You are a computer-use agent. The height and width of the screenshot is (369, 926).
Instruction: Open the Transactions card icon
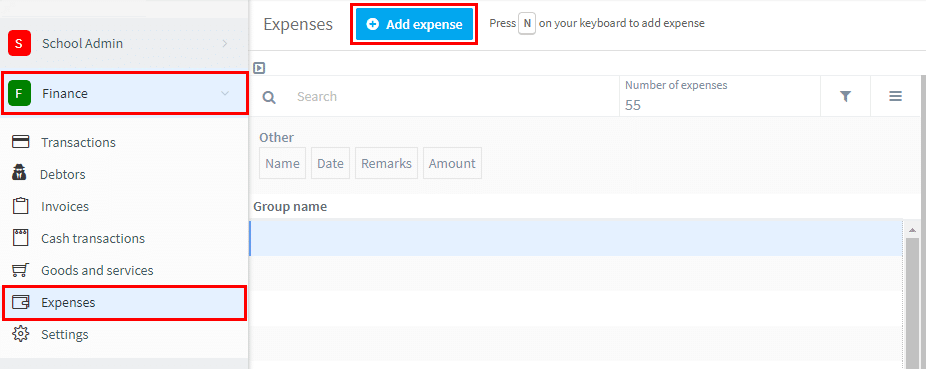tap(21, 142)
